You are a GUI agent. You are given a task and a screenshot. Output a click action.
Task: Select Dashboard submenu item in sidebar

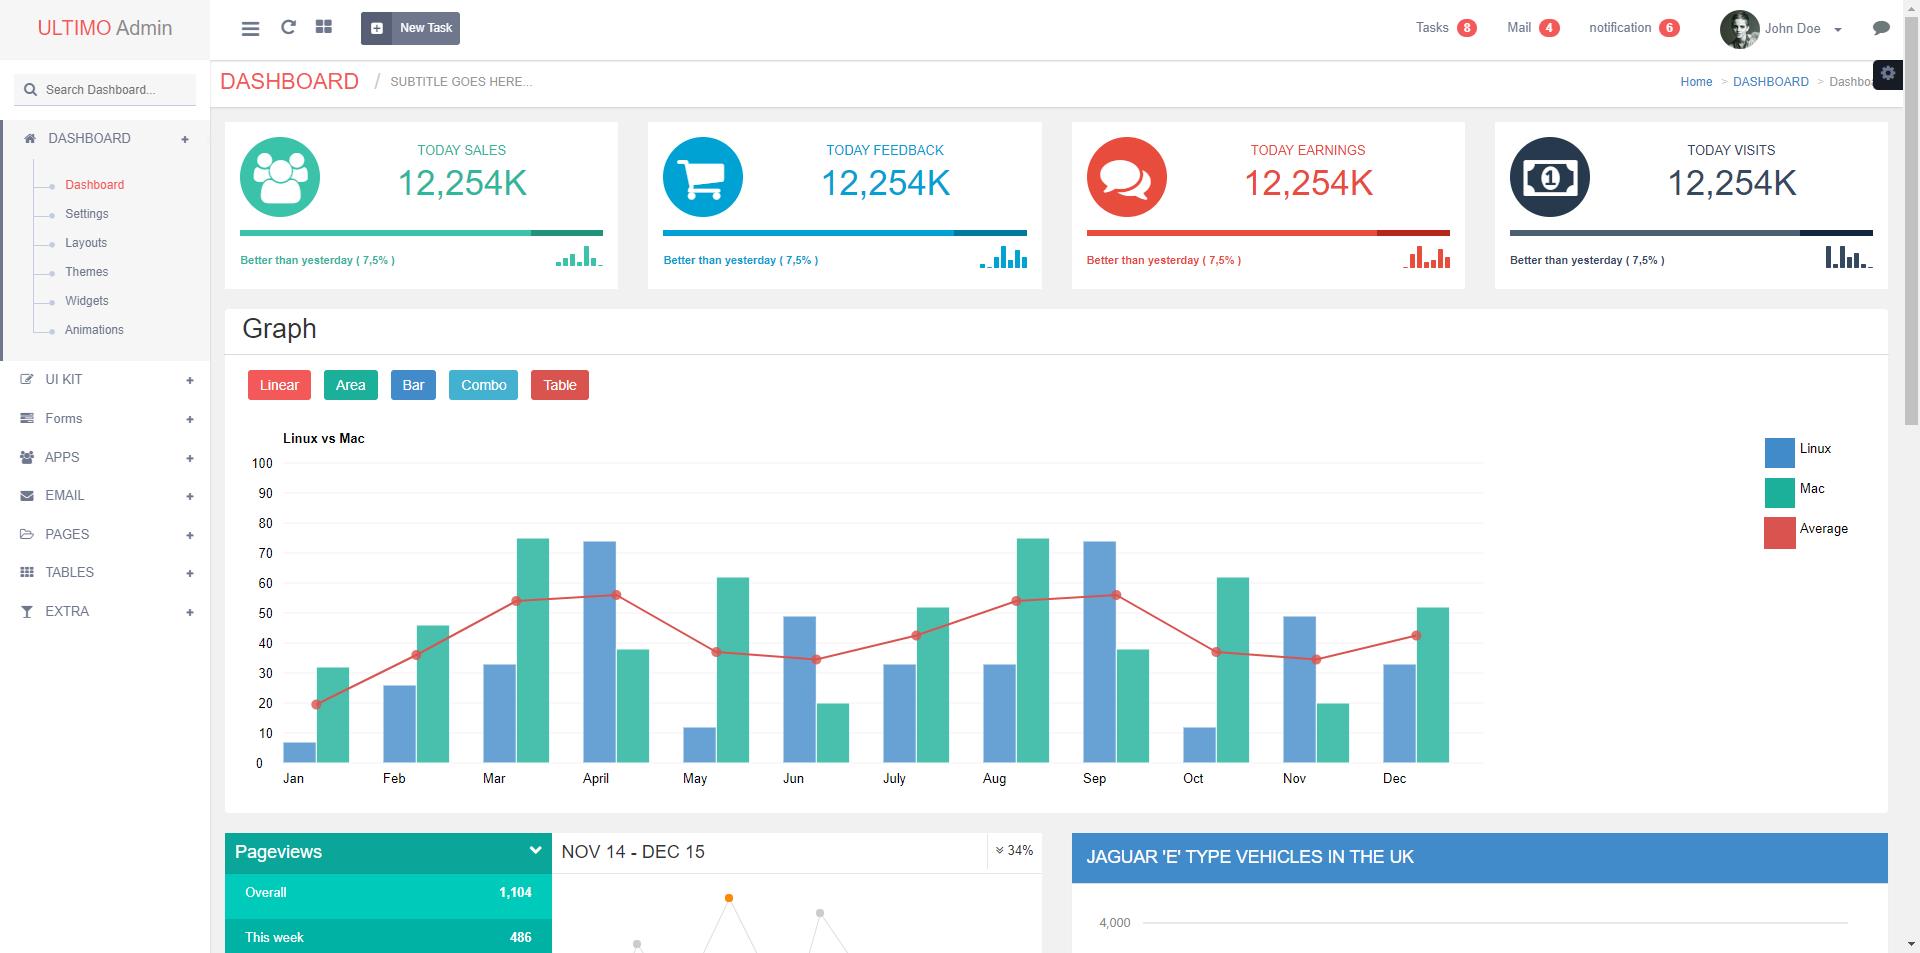95,185
